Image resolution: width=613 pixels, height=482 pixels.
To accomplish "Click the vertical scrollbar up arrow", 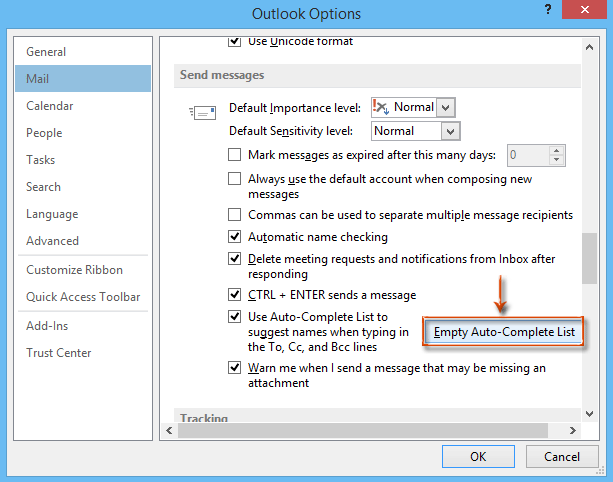I will (x=590, y=47).
